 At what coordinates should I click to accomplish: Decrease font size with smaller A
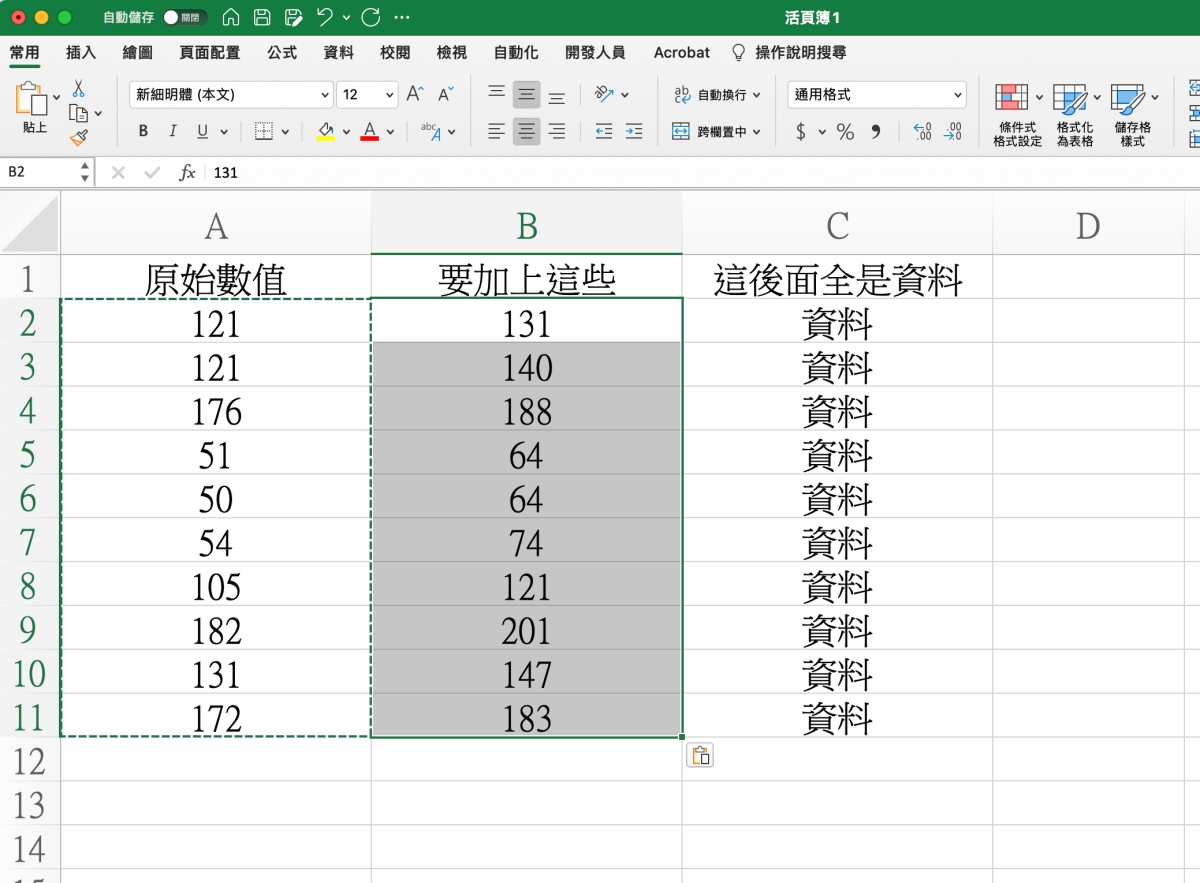(446, 95)
